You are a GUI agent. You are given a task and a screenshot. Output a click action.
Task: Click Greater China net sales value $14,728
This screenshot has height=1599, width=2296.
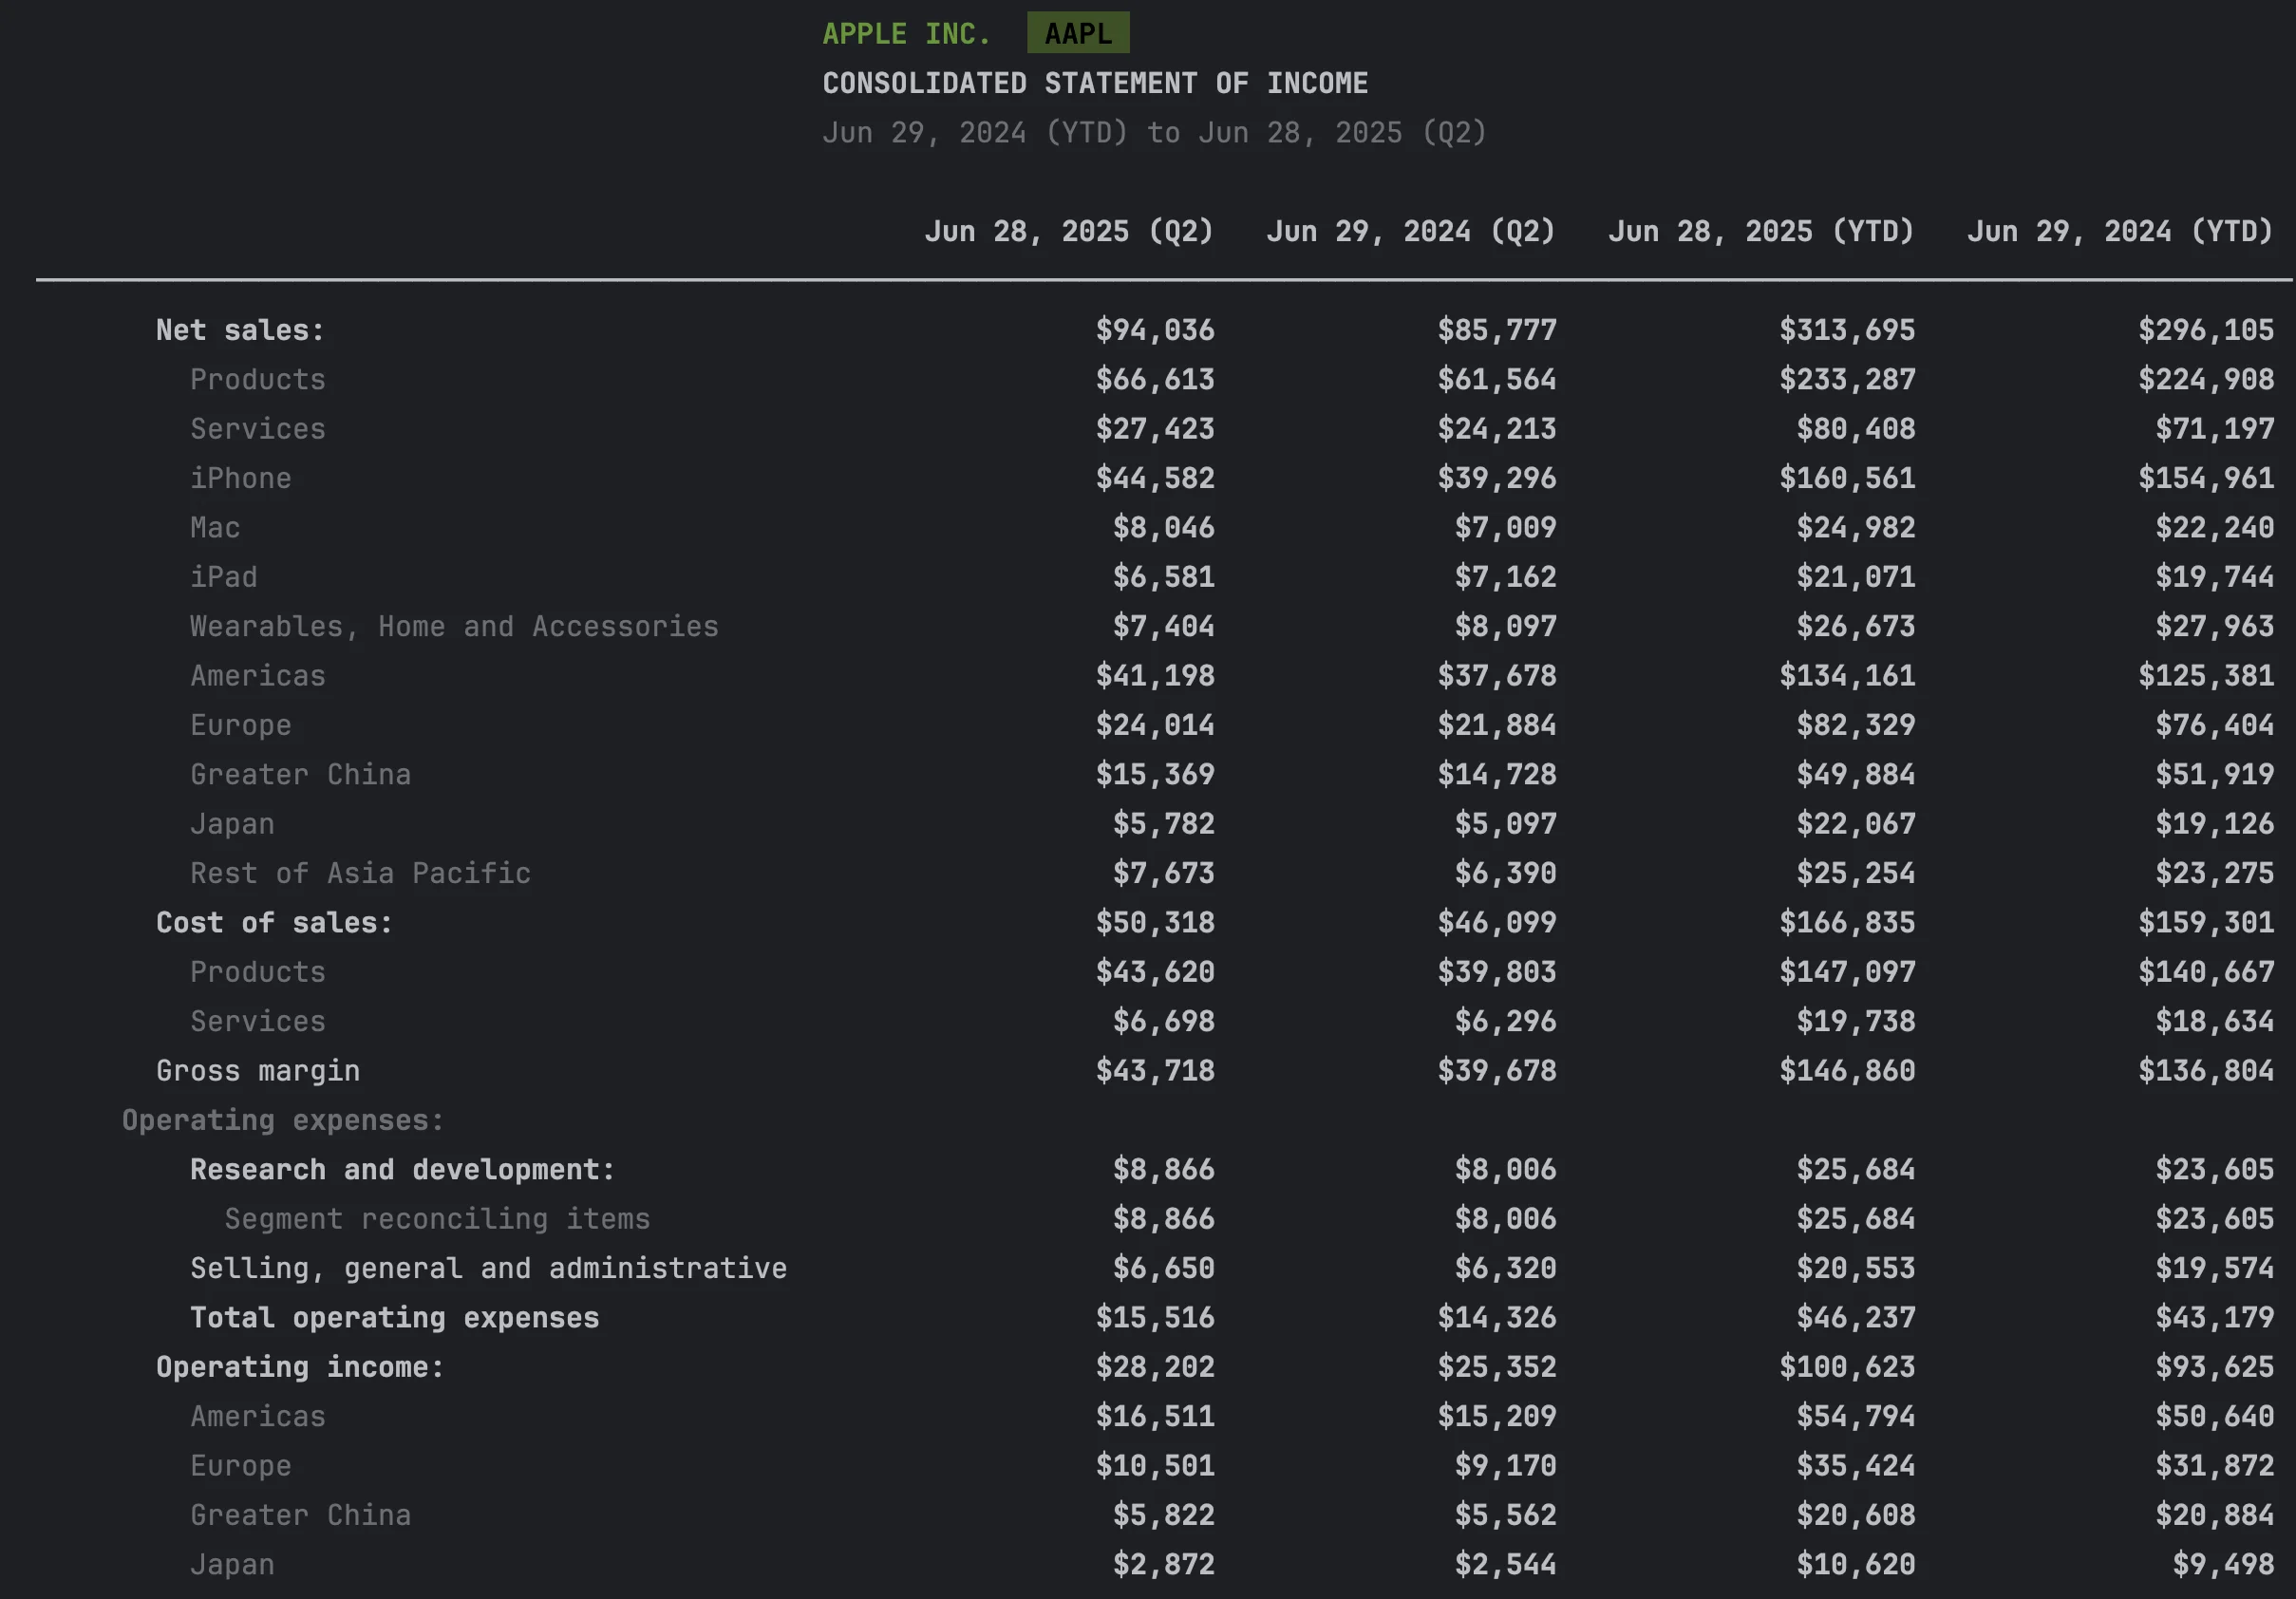pos(1497,774)
